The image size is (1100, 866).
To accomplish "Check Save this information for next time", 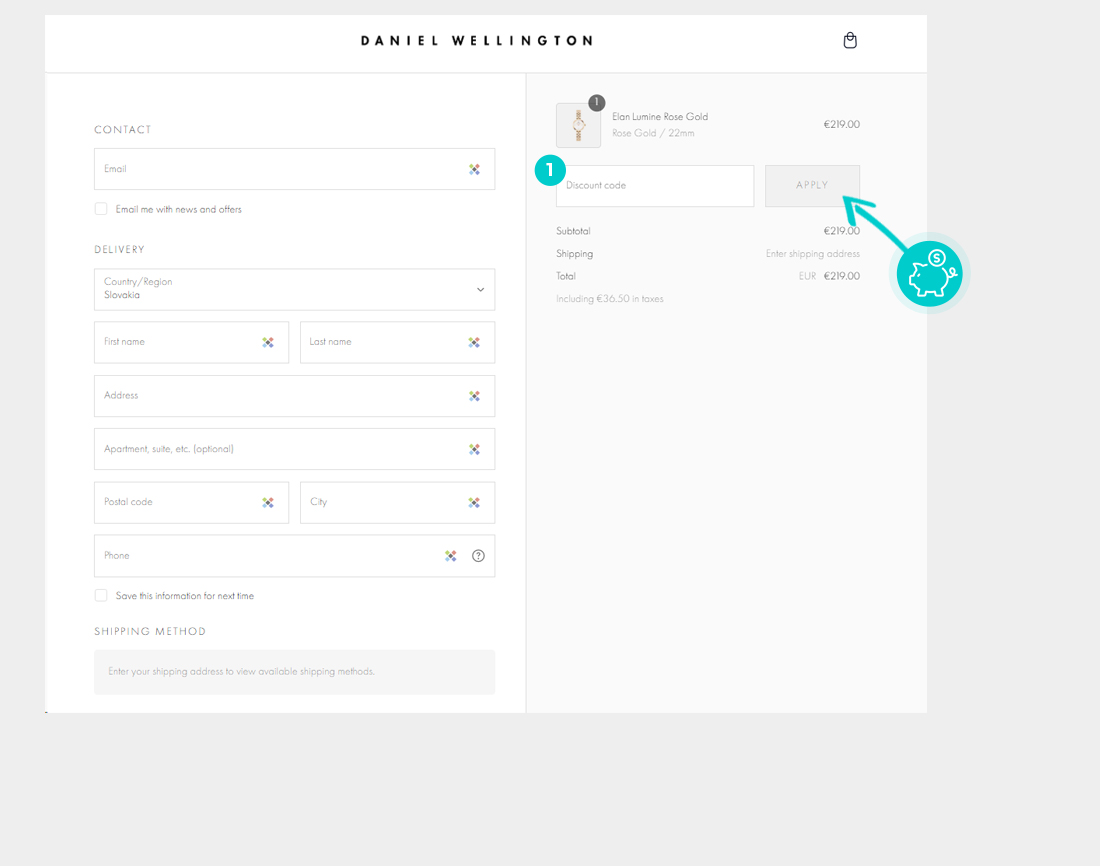I will tap(101, 595).
